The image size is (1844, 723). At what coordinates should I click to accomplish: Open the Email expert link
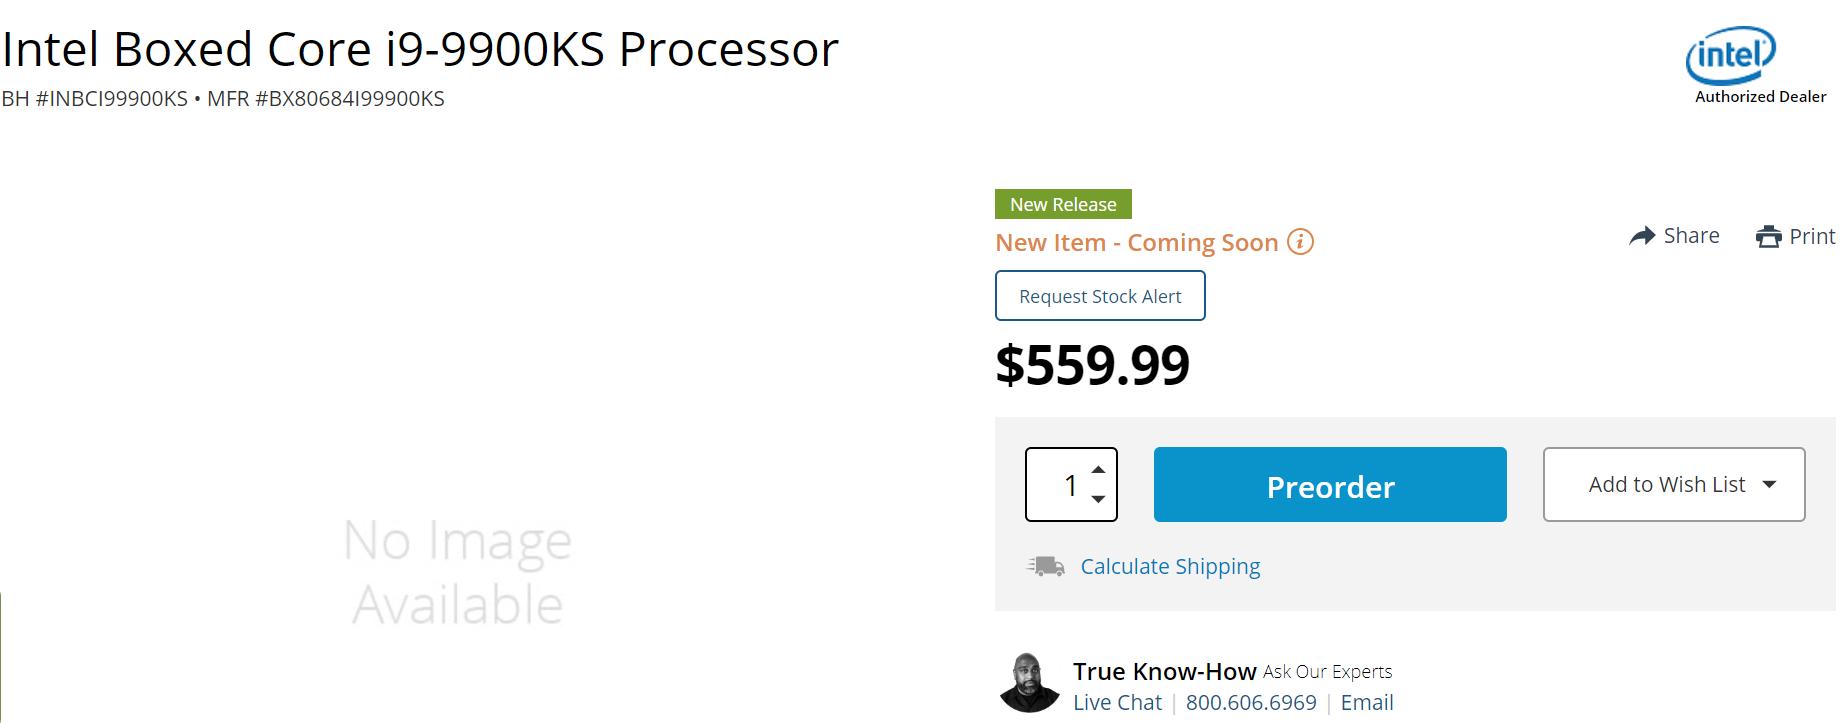1367,703
